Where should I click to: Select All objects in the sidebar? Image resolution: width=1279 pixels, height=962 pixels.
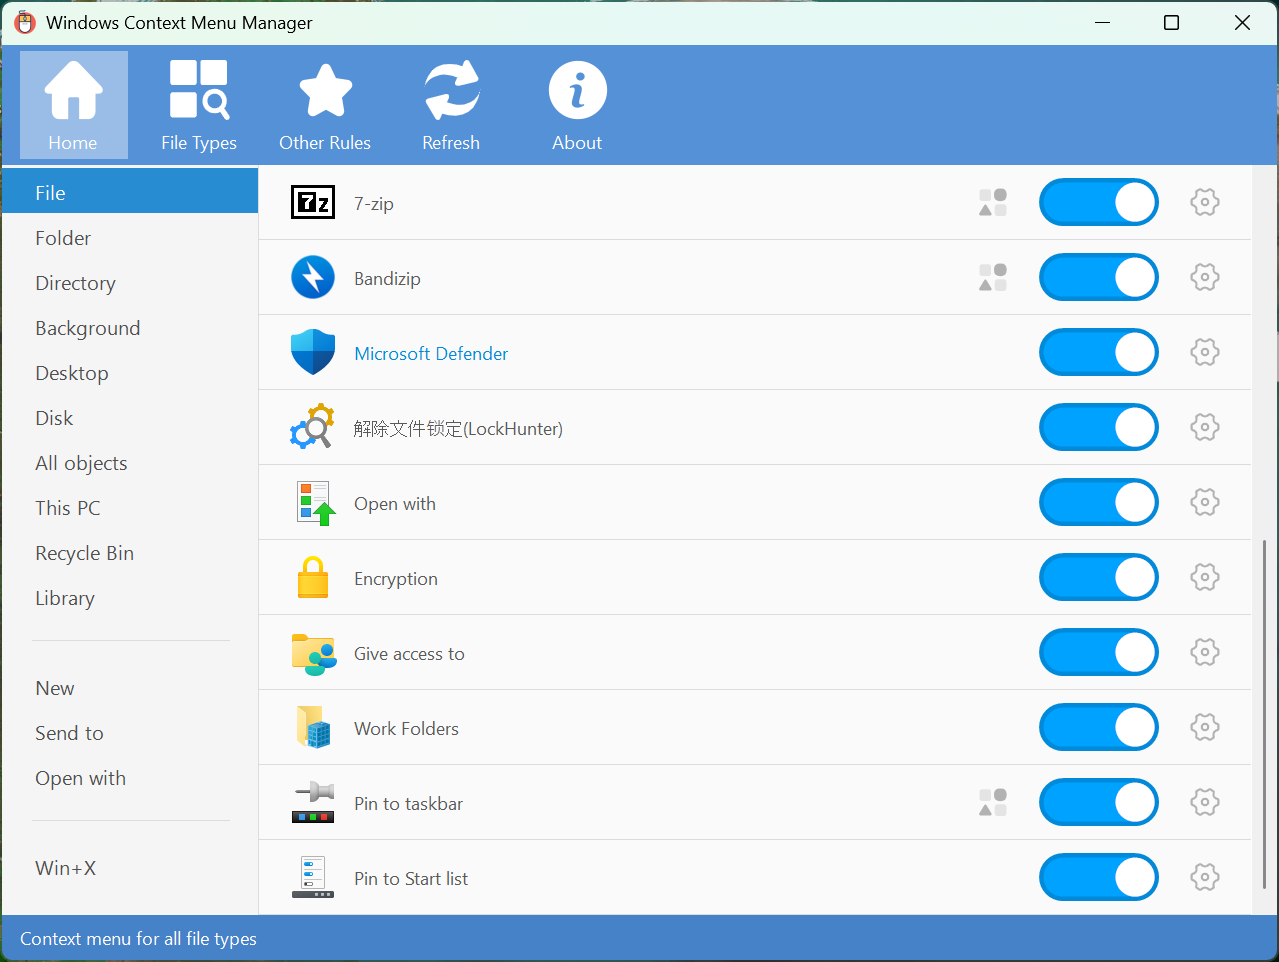[x=130, y=463]
